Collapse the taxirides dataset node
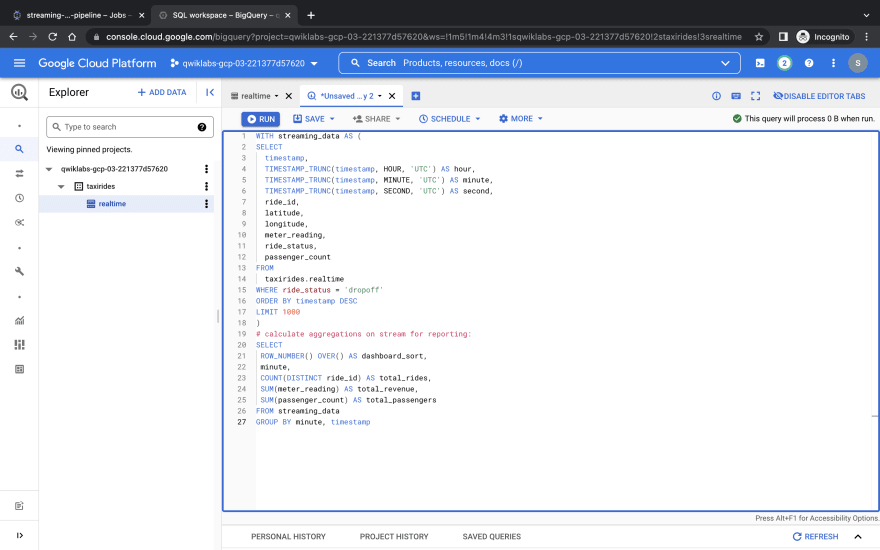 [x=61, y=186]
